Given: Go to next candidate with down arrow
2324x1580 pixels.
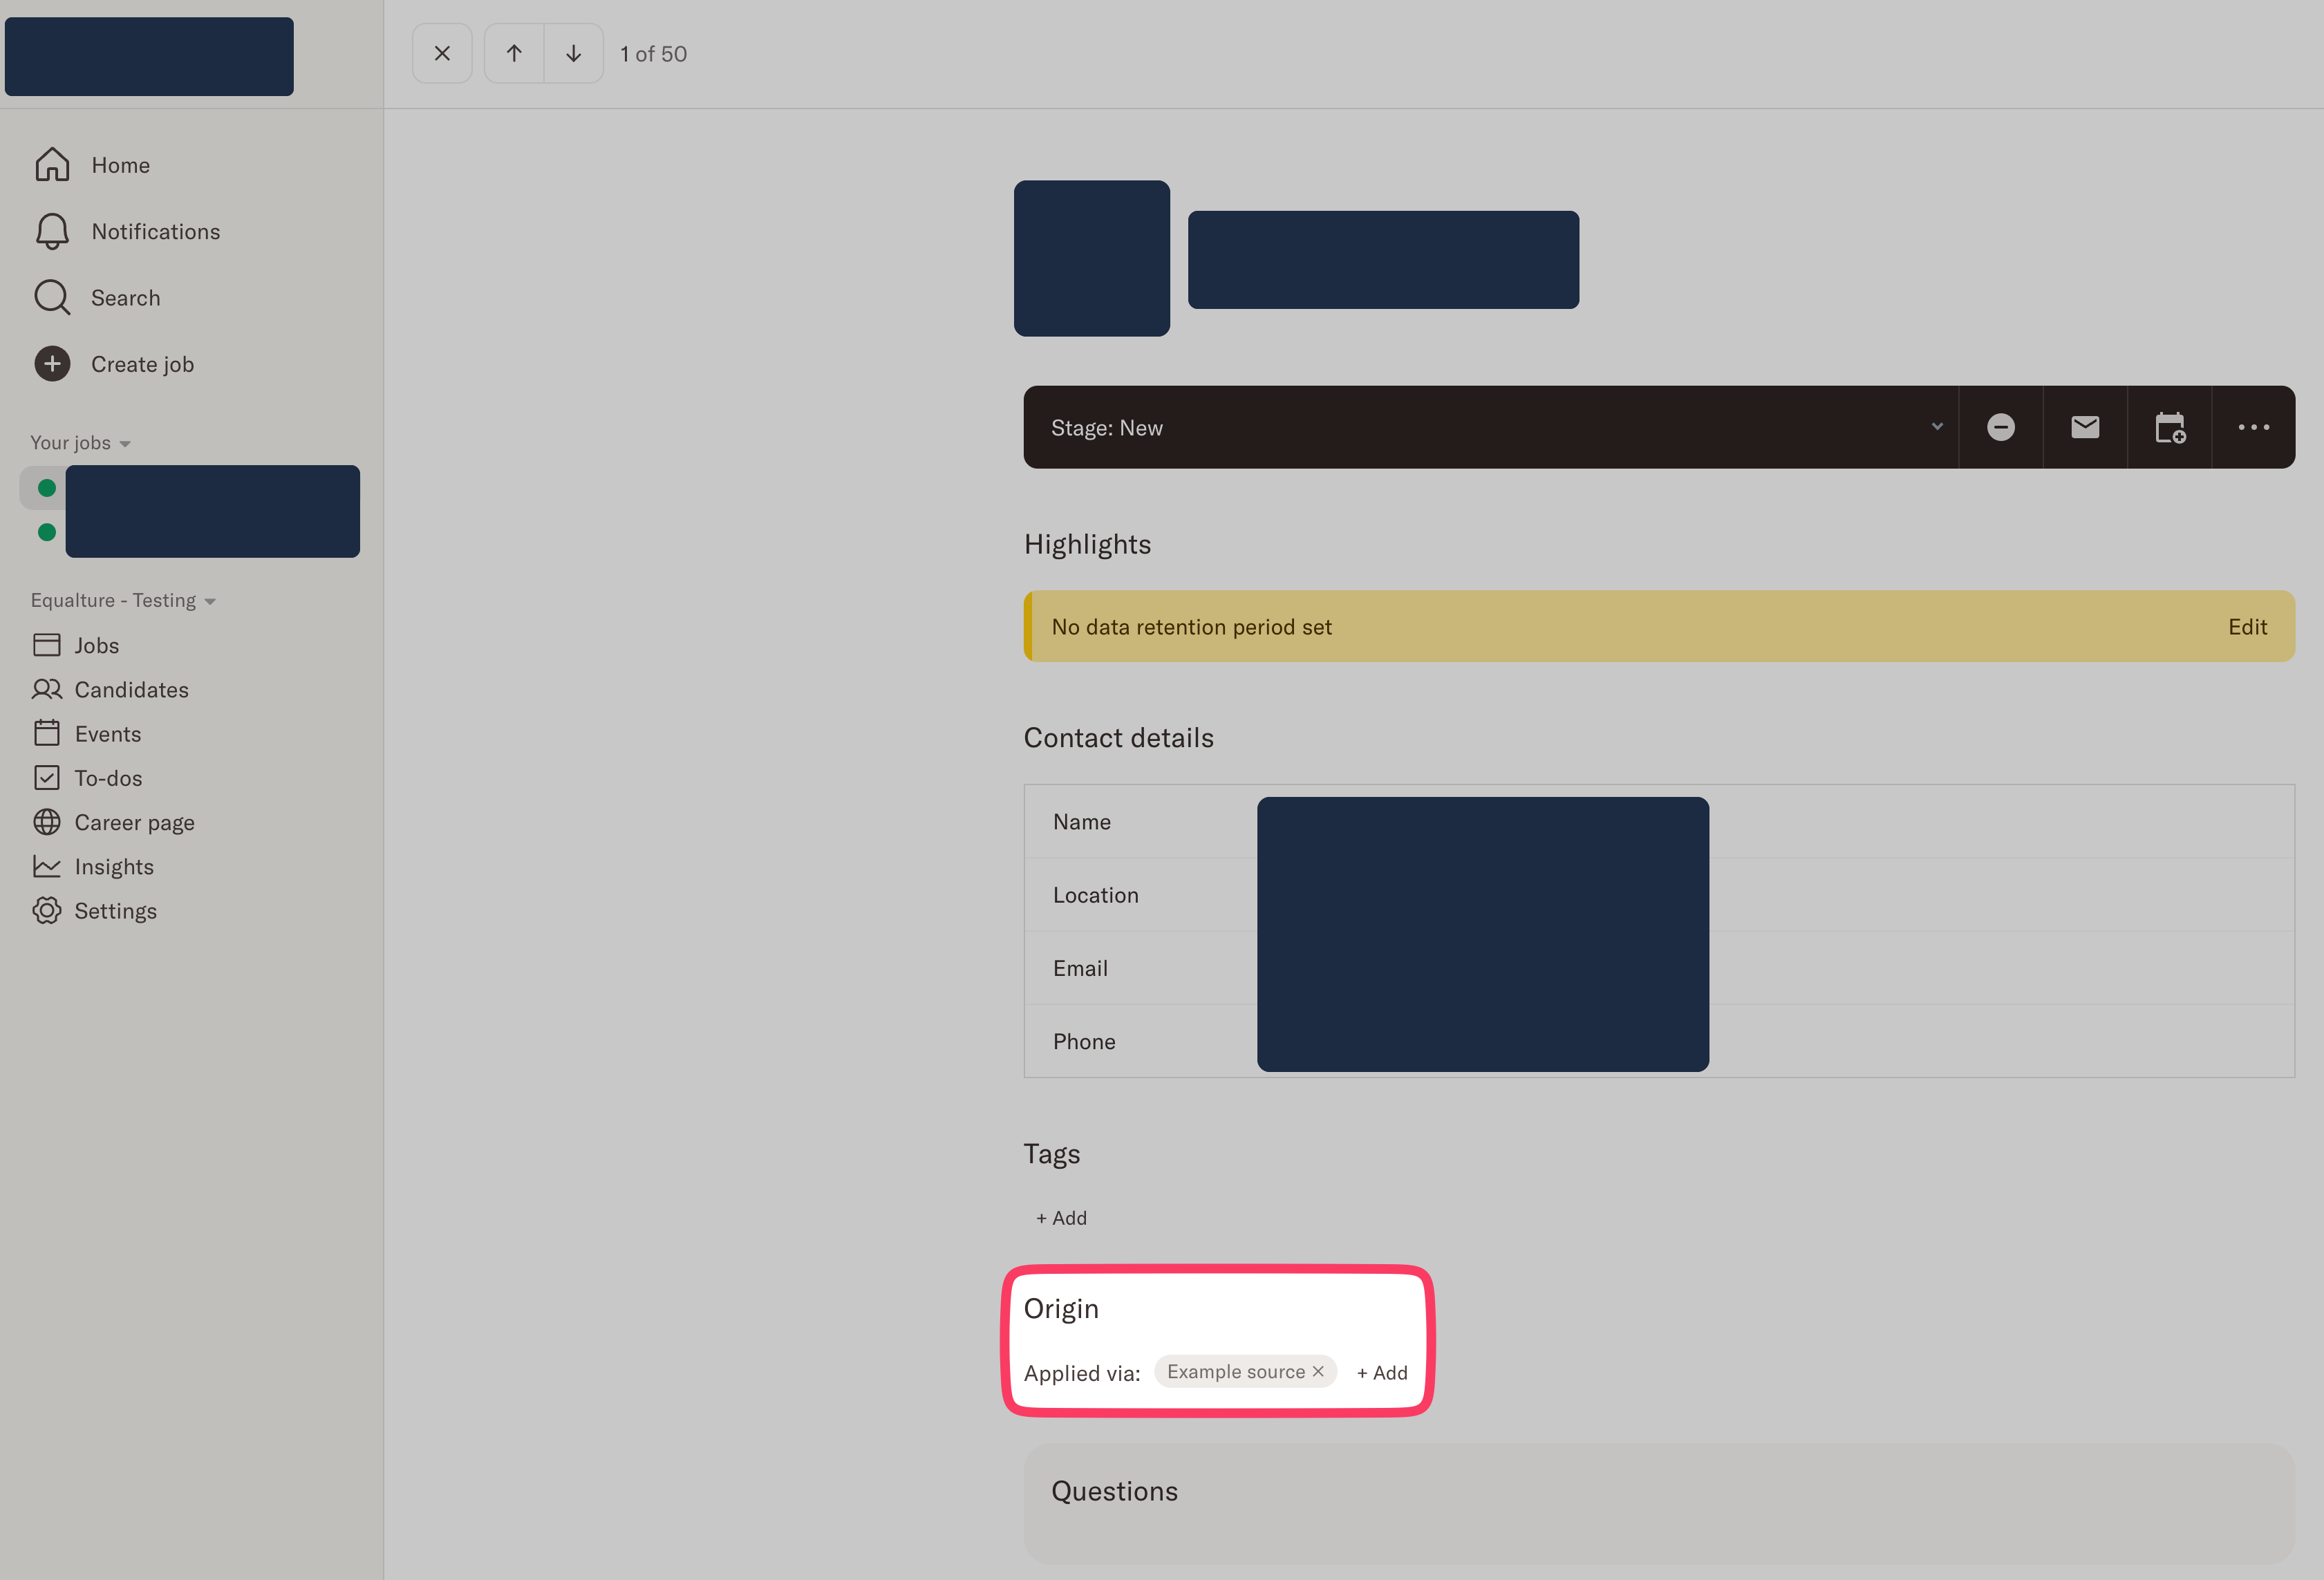Looking at the screenshot, I should click(573, 54).
